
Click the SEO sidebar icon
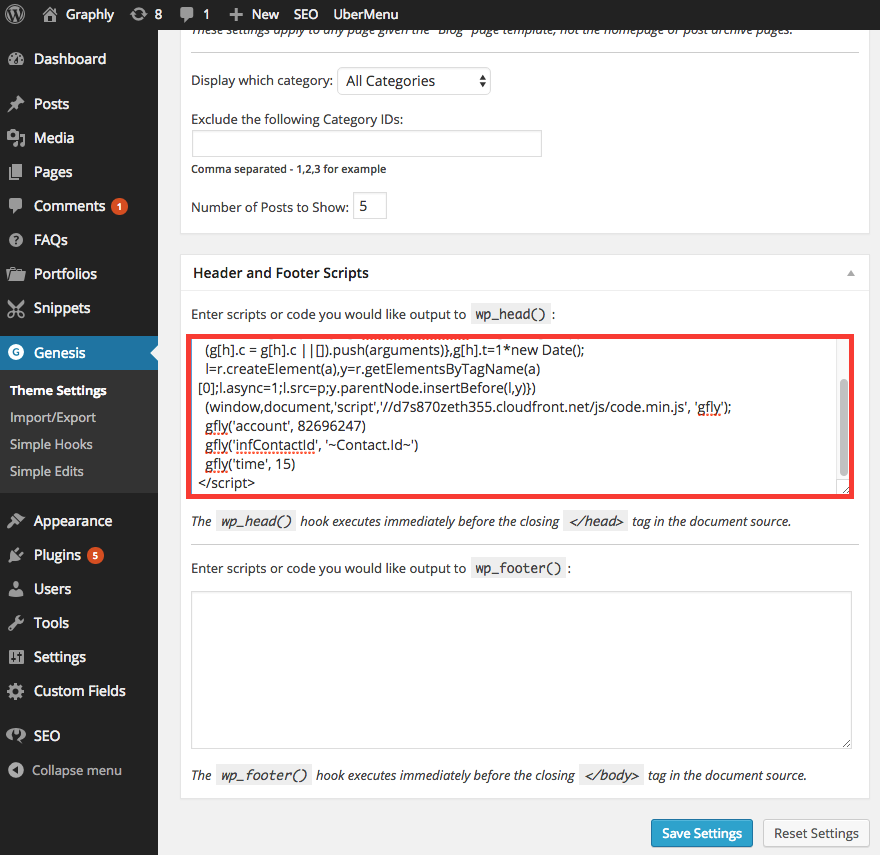coord(16,735)
